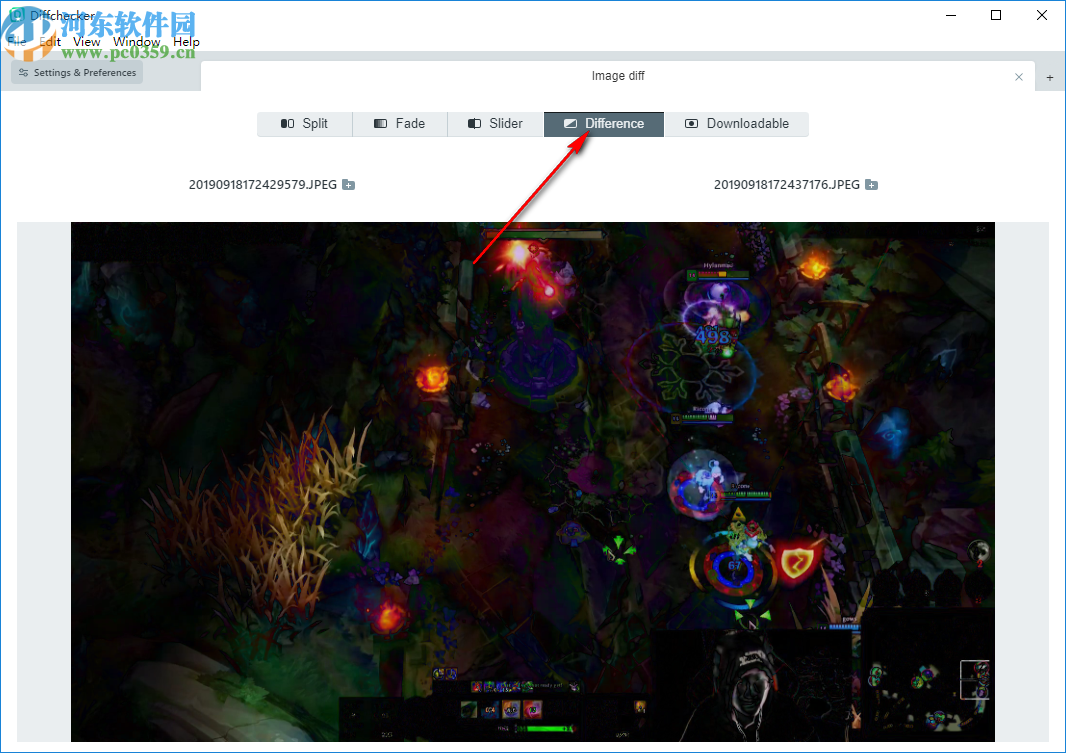This screenshot has width=1066, height=753.
Task: Open the View menu
Action: tap(86, 41)
